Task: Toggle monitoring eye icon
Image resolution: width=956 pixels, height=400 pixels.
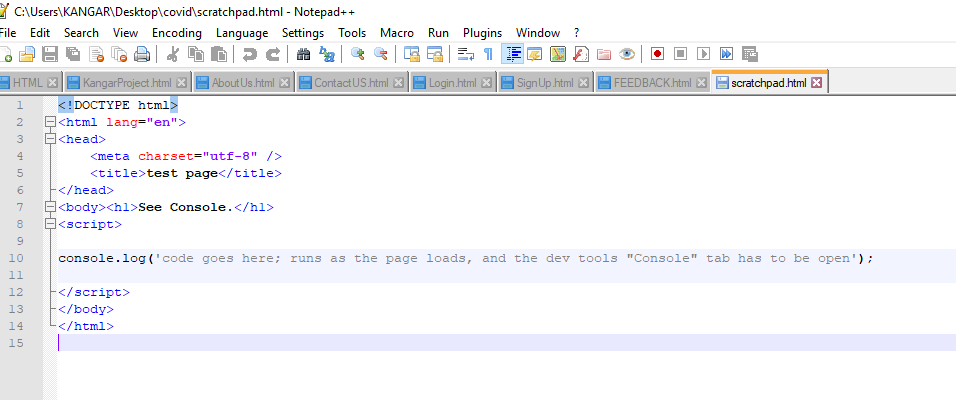Action: [627, 54]
